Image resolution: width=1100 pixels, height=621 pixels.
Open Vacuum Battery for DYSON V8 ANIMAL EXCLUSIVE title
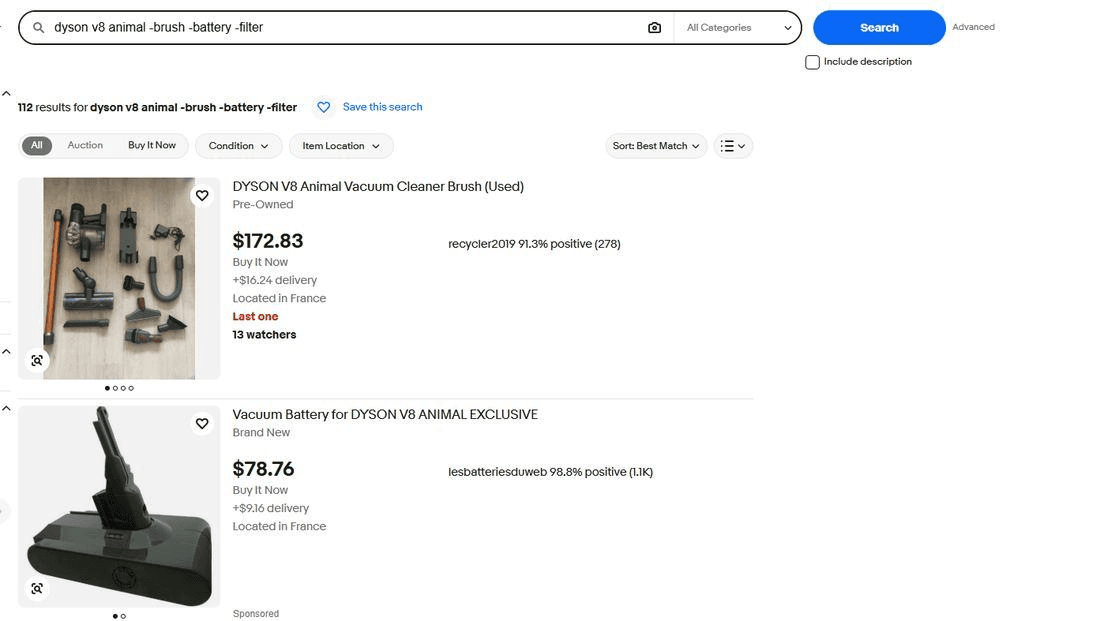[x=385, y=415]
